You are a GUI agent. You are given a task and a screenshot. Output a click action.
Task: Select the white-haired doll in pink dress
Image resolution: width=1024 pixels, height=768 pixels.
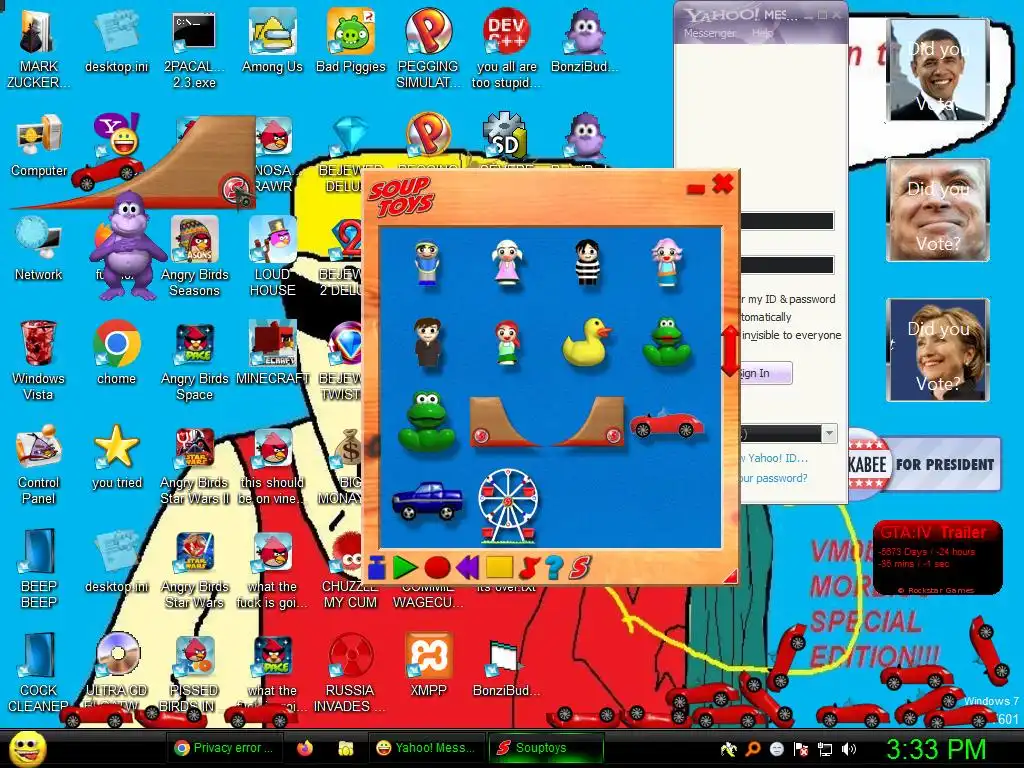click(507, 261)
